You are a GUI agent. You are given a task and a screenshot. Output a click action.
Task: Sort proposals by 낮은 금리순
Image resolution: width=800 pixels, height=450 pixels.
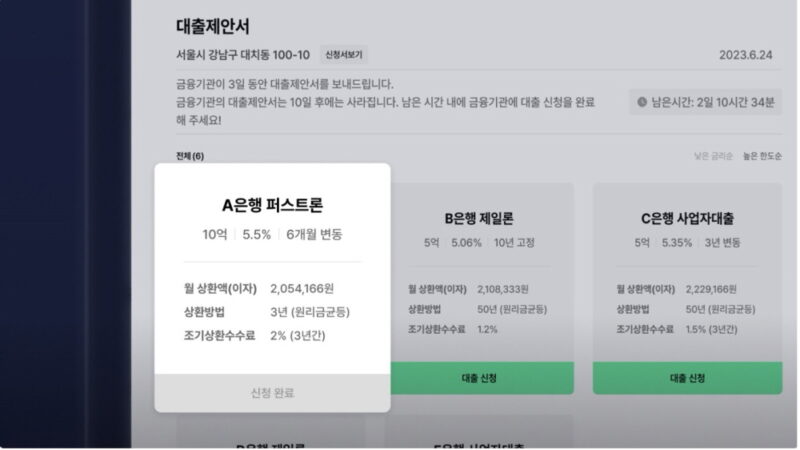[713, 156]
